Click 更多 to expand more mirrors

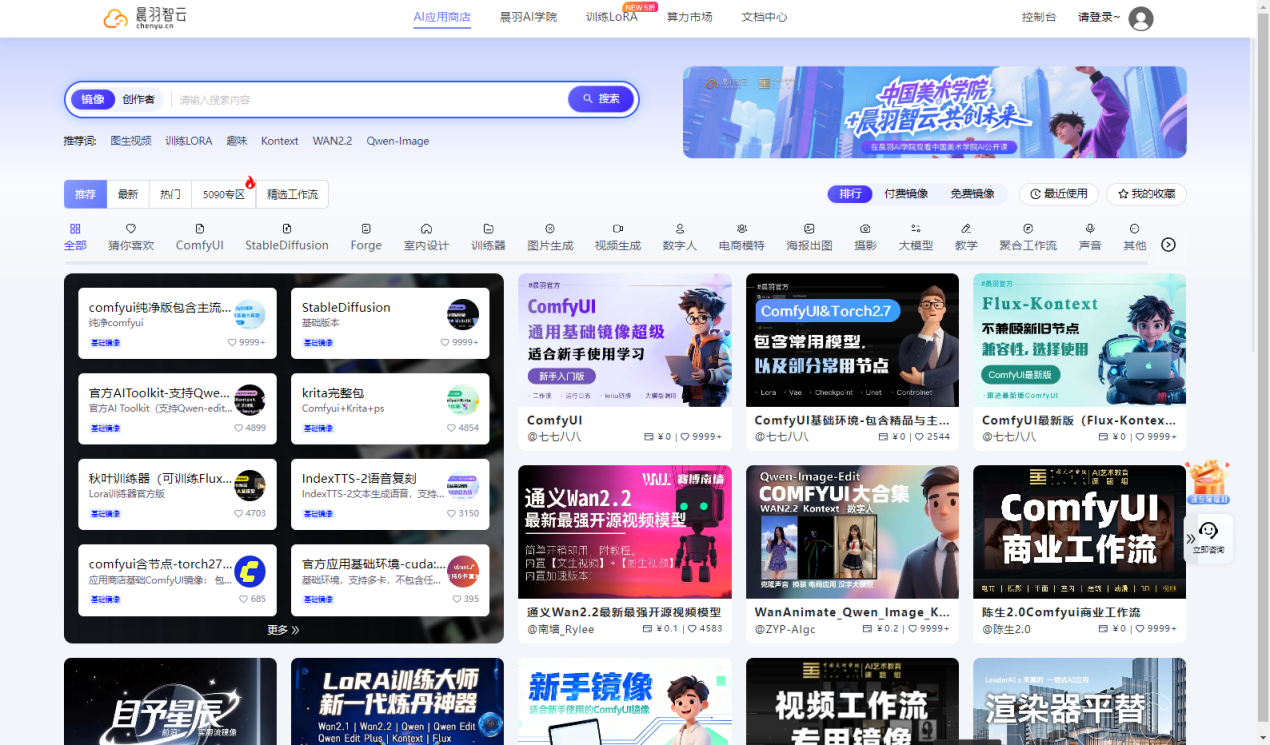(x=284, y=630)
